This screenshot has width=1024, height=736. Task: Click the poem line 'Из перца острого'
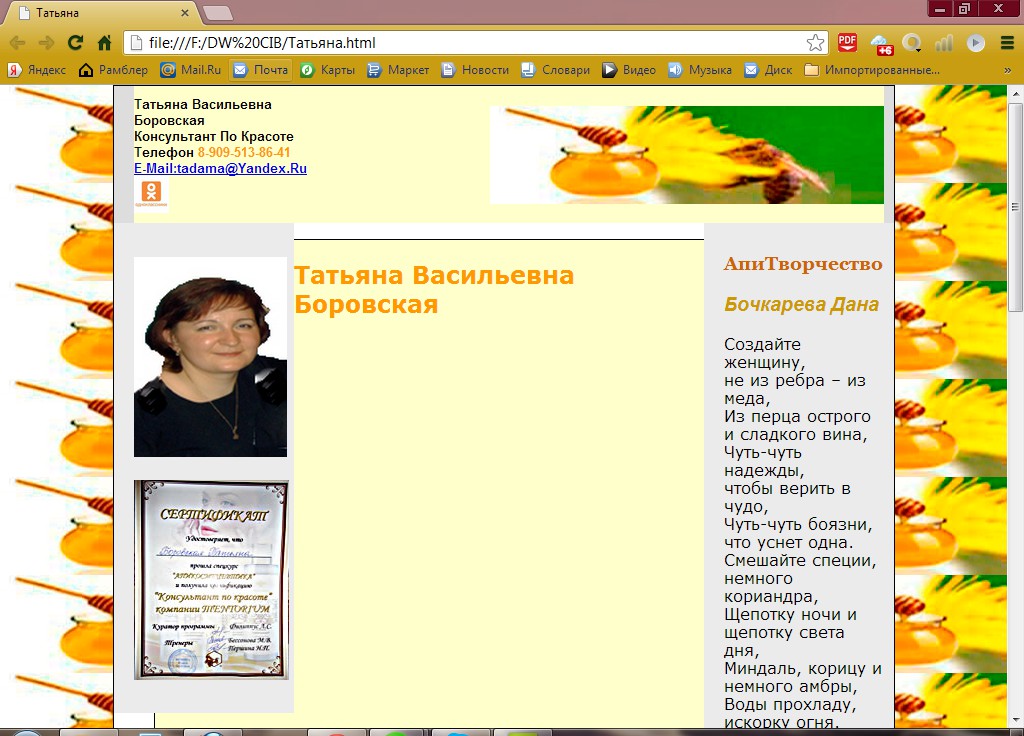[797, 417]
